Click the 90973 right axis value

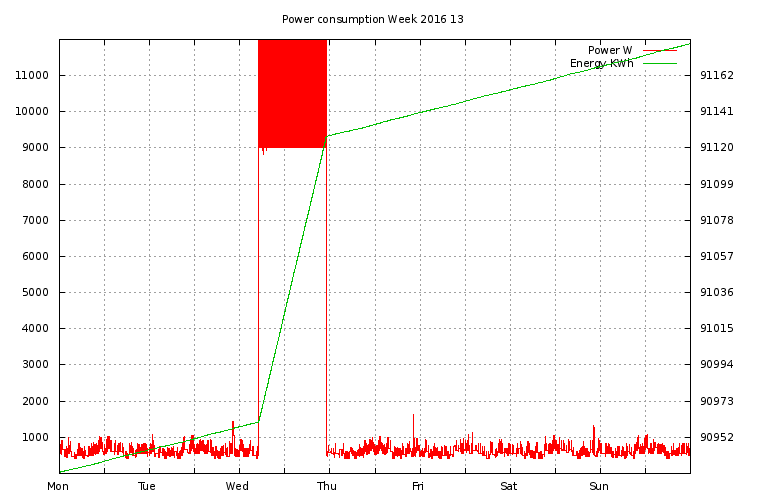pos(717,401)
